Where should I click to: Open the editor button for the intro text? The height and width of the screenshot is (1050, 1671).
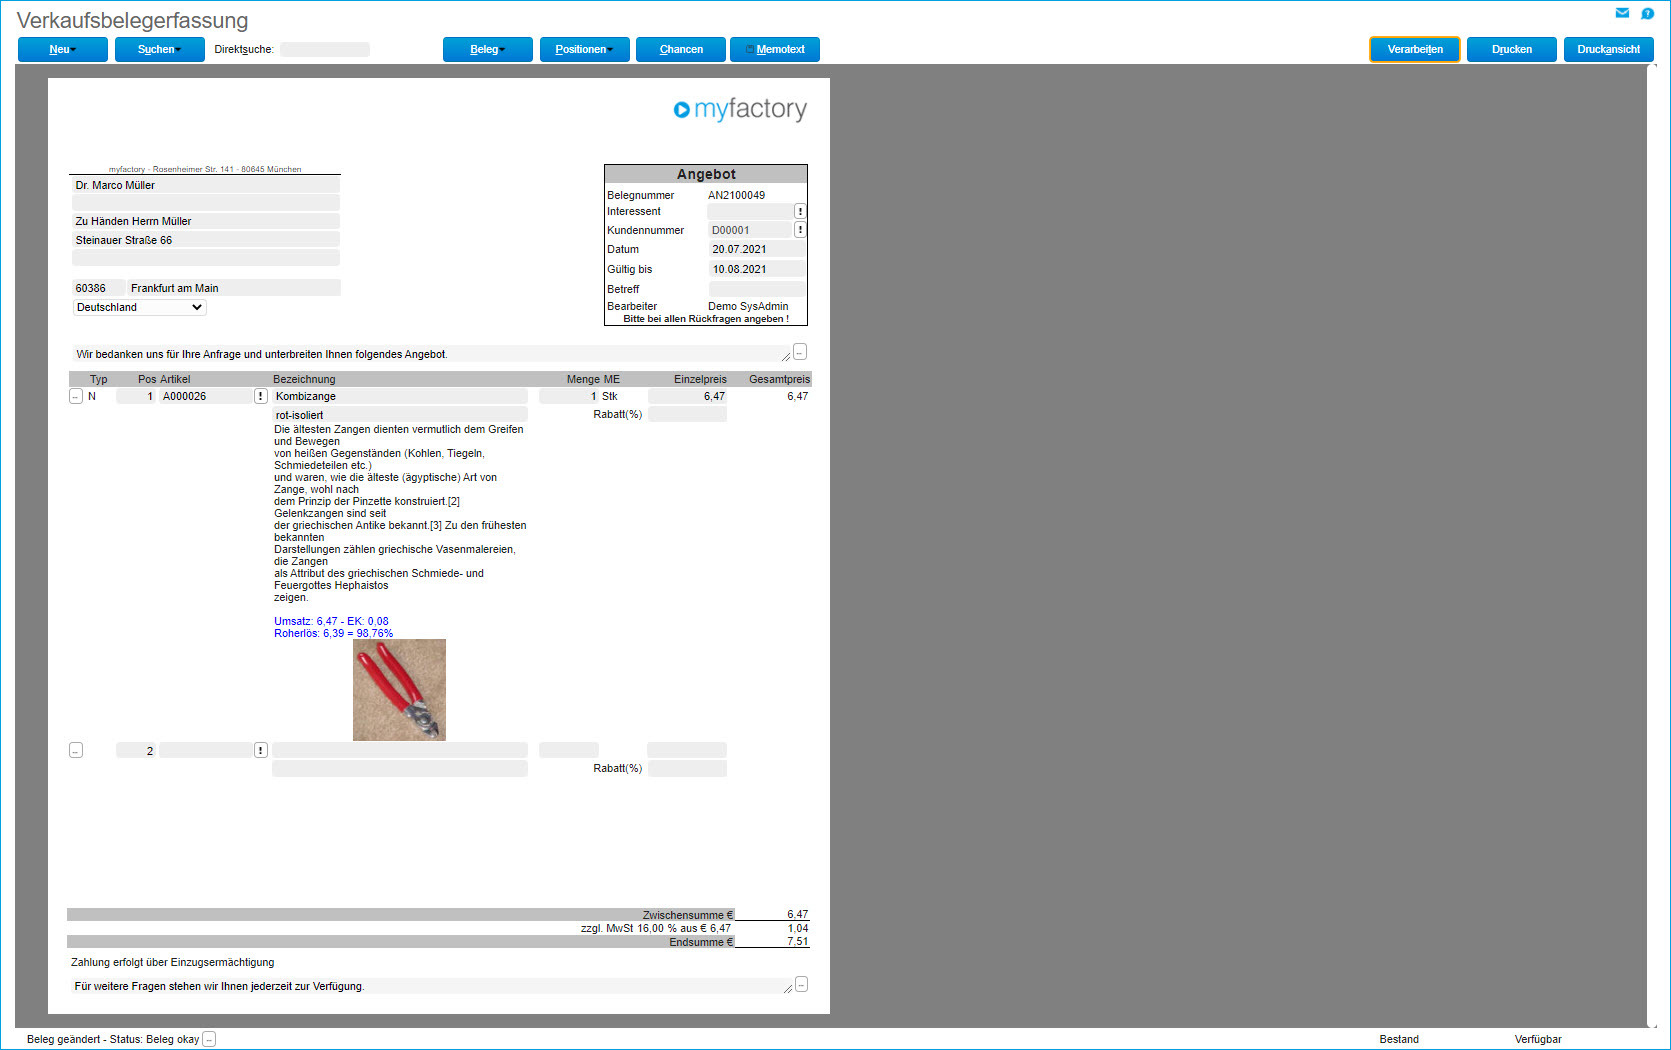[x=800, y=351]
